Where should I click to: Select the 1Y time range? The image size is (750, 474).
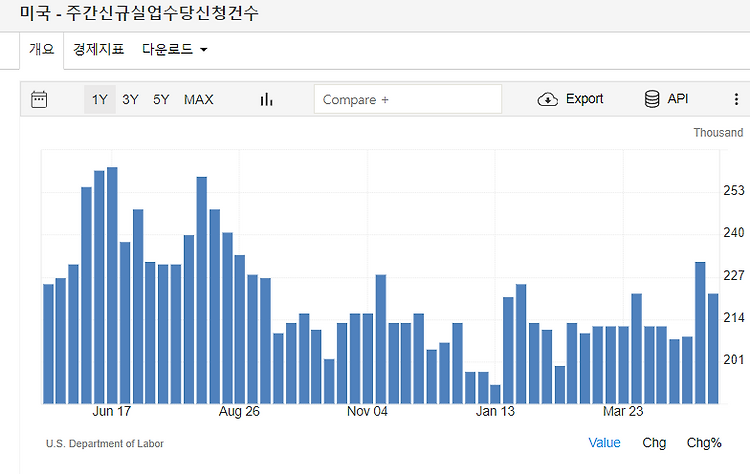pos(99,99)
